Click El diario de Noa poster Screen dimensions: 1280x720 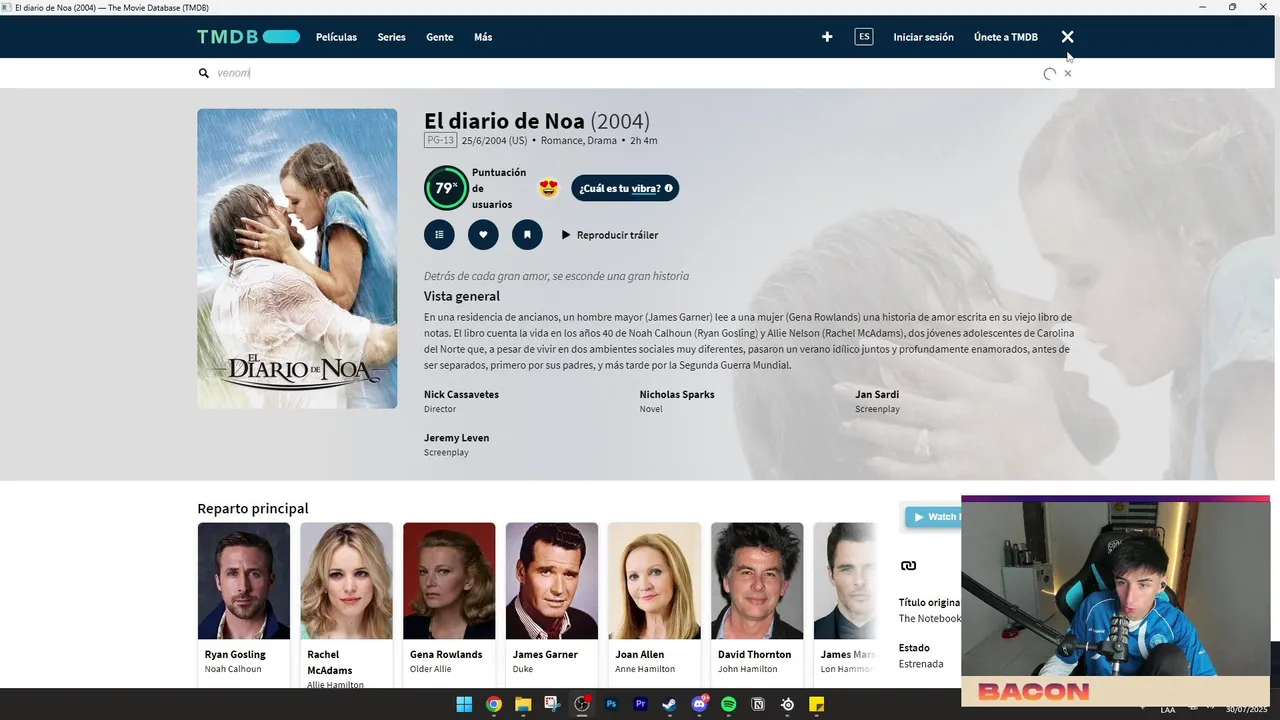[297, 258]
